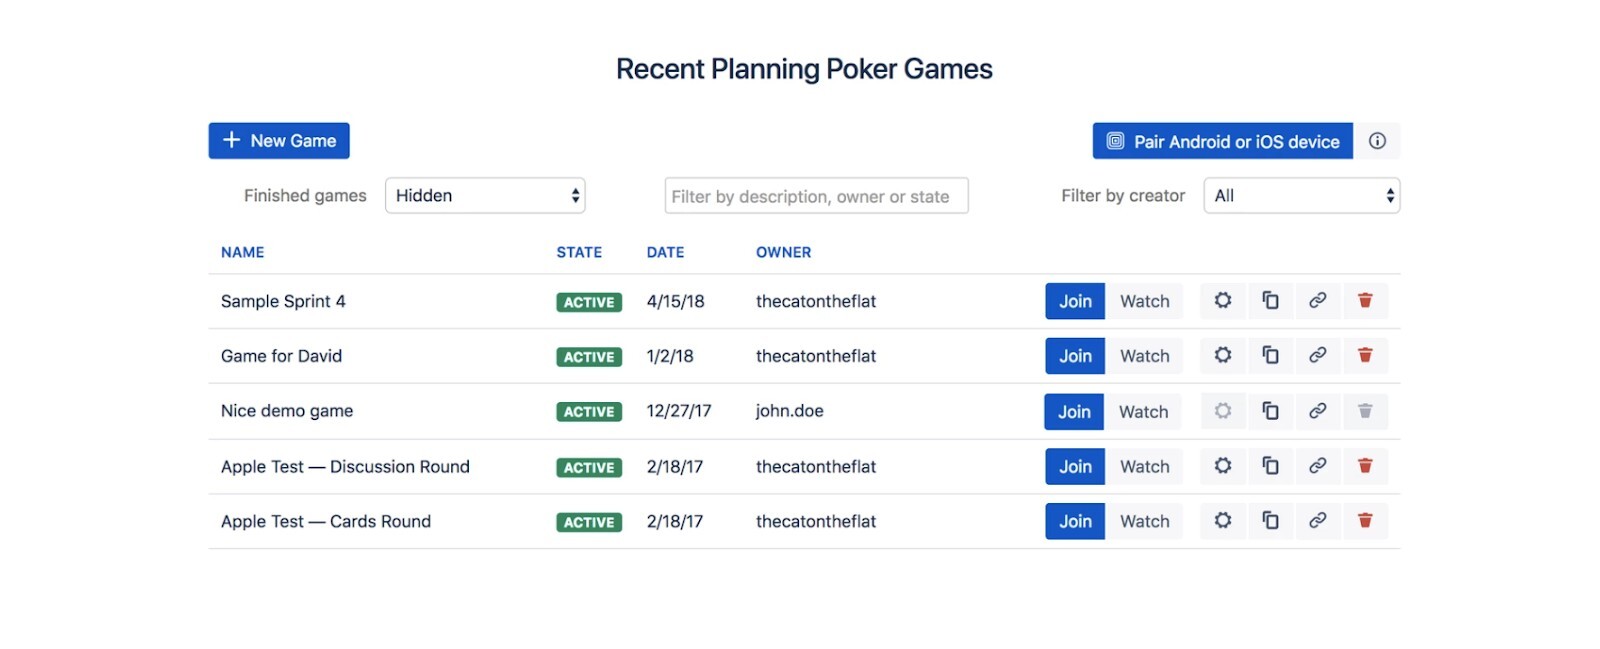This screenshot has height=649, width=1600.
Task: Click the filter by description input field
Action: 815,195
